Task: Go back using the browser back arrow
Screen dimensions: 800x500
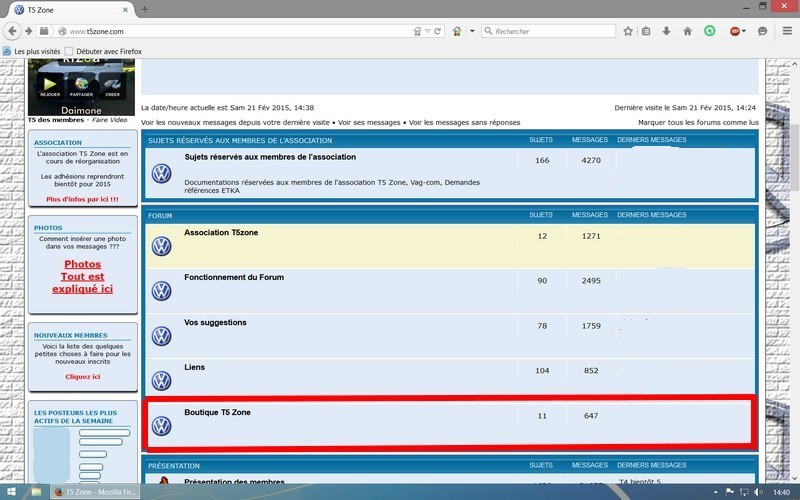Action: pyautogui.click(x=12, y=31)
